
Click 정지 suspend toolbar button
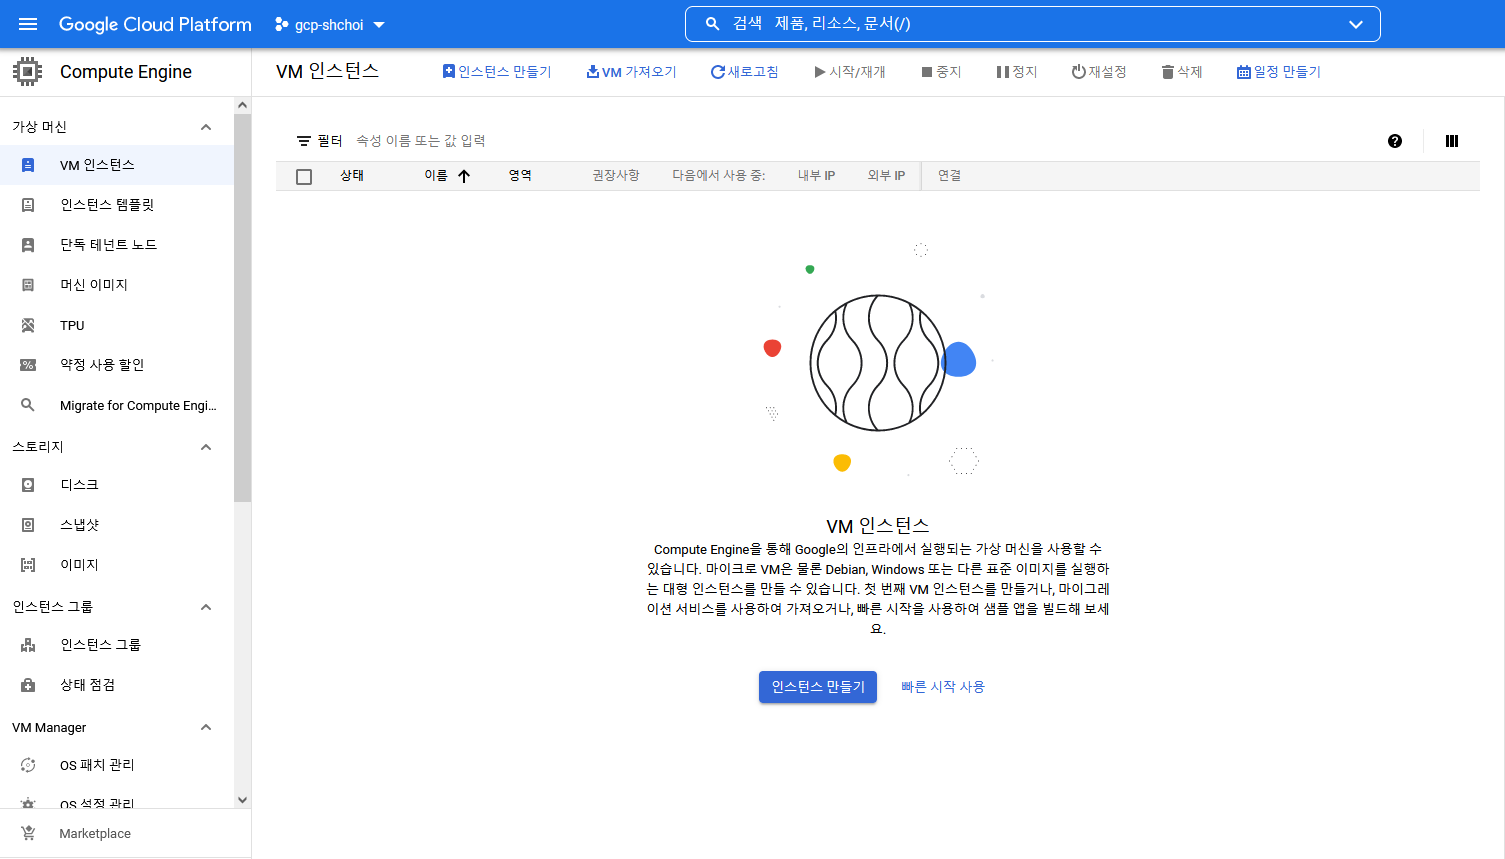1017,72
